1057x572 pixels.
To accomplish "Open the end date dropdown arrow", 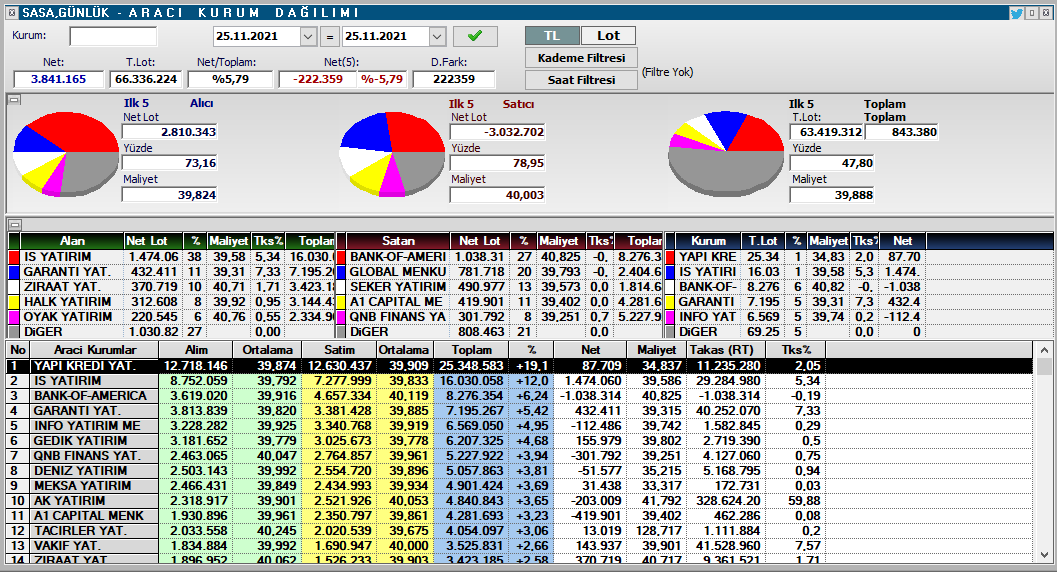I will (x=437, y=36).
